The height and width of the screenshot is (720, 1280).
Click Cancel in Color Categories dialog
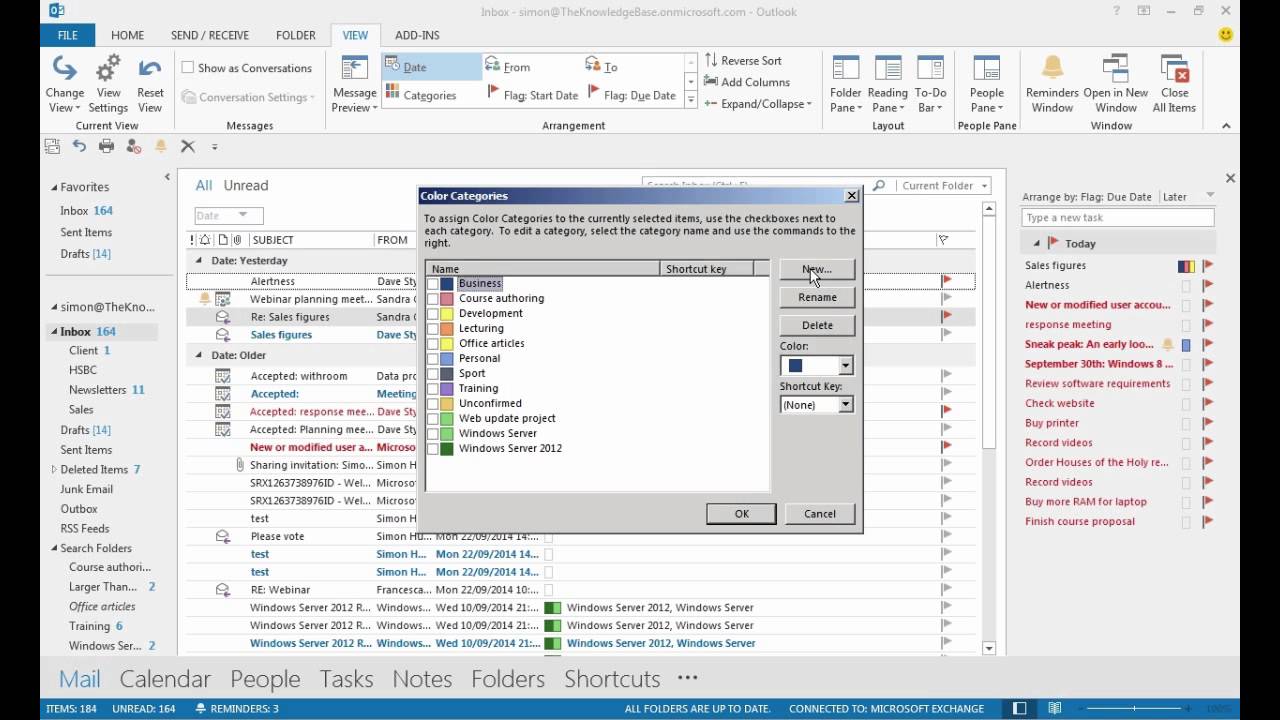pyautogui.click(x=819, y=514)
